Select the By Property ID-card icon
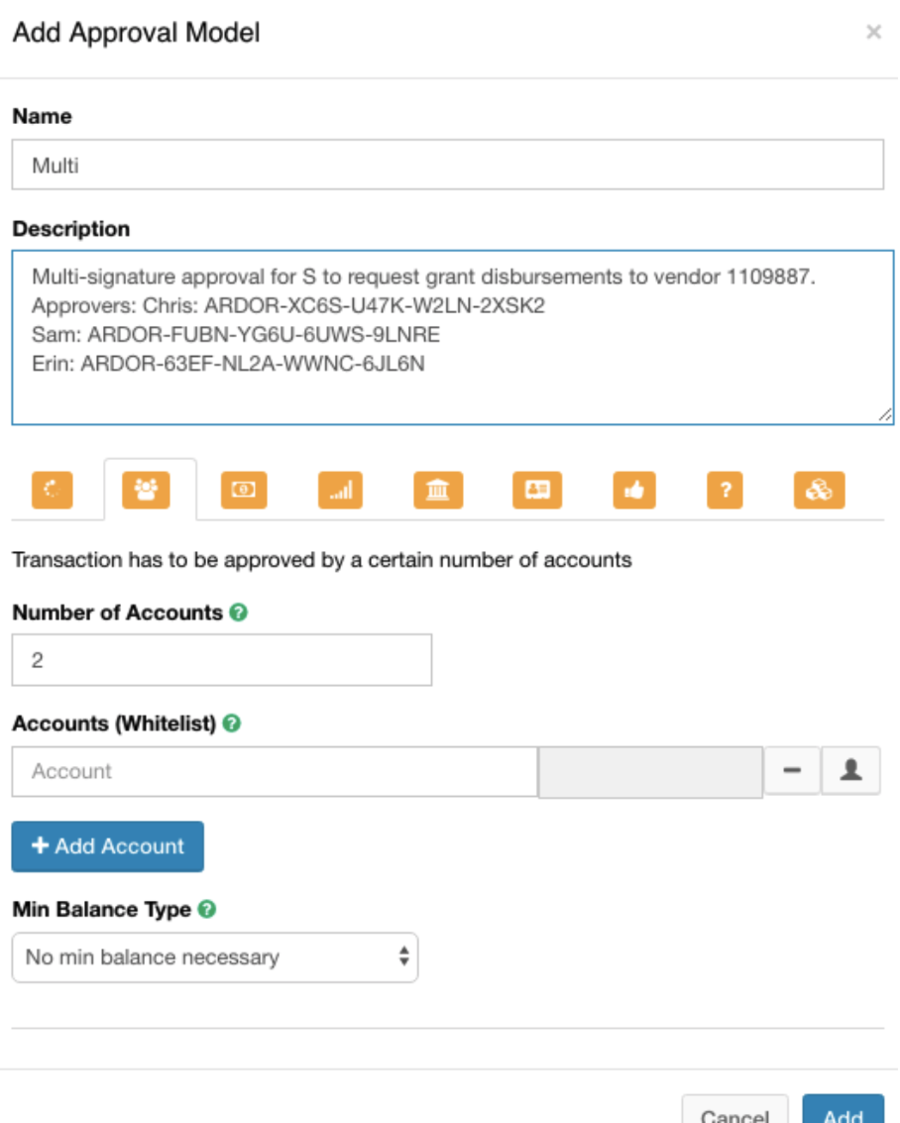The width and height of the screenshot is (900, 1123). [537, 490]
